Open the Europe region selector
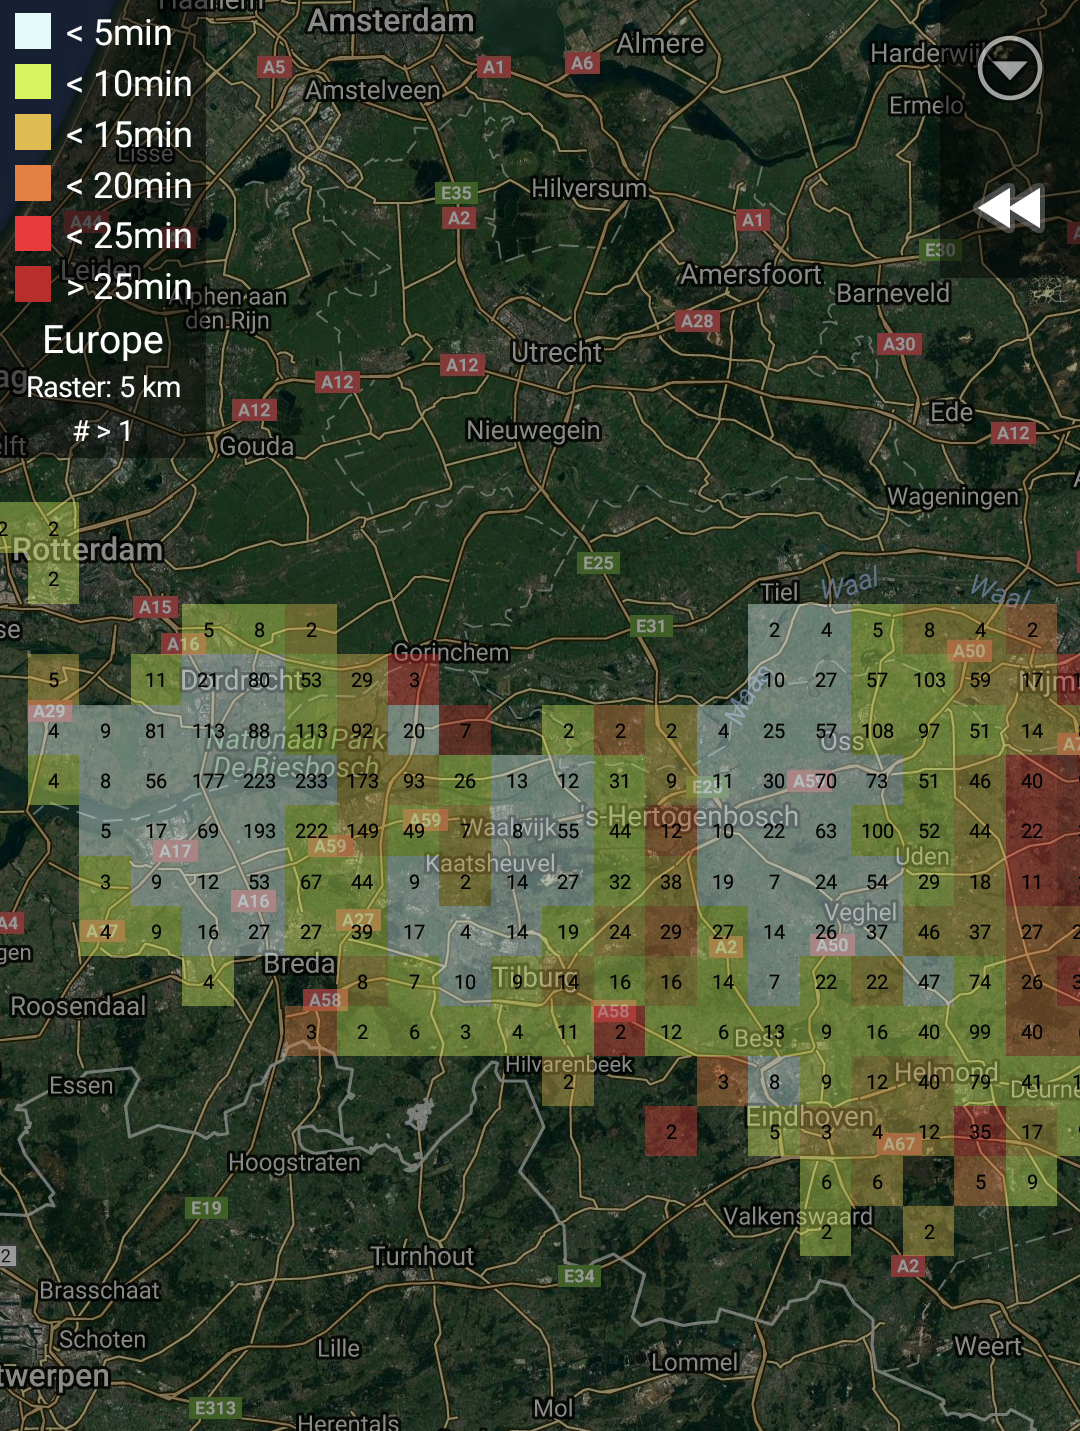1080x1431 pixels. (x=103, y=340)
